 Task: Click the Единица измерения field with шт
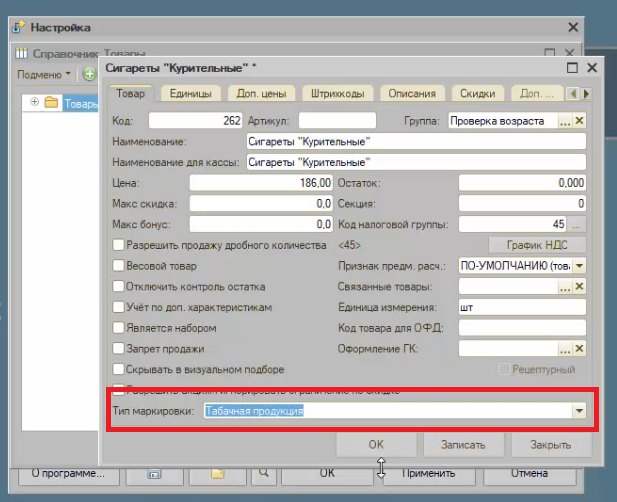[x=522, y=307]
